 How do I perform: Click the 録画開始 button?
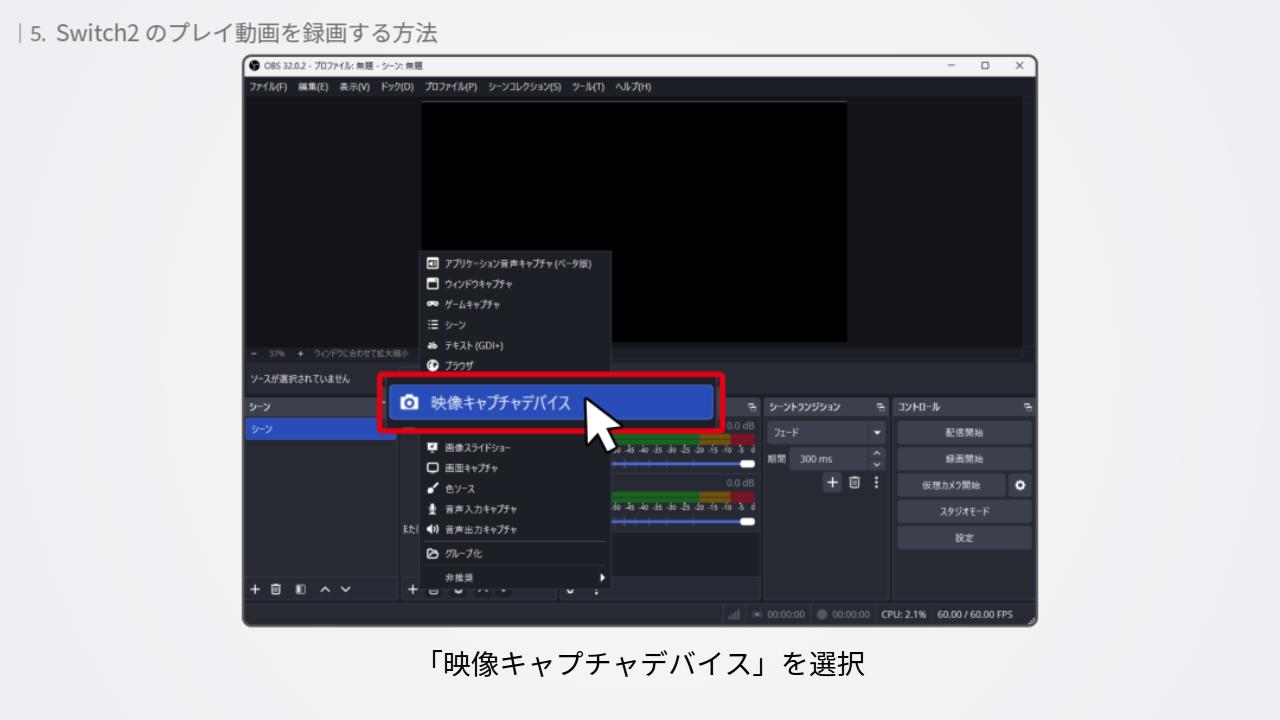963,459
